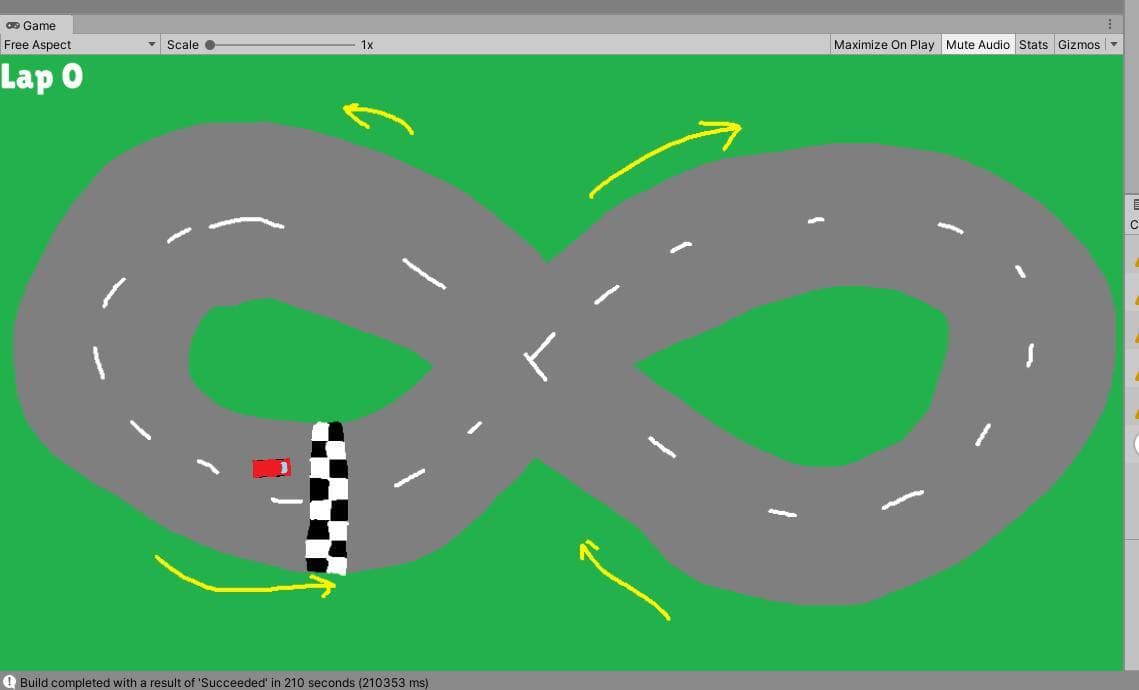The height and width of the screenshot is (690, 1139).
Task: Click the build status info icon
Action: click(9, 682)
